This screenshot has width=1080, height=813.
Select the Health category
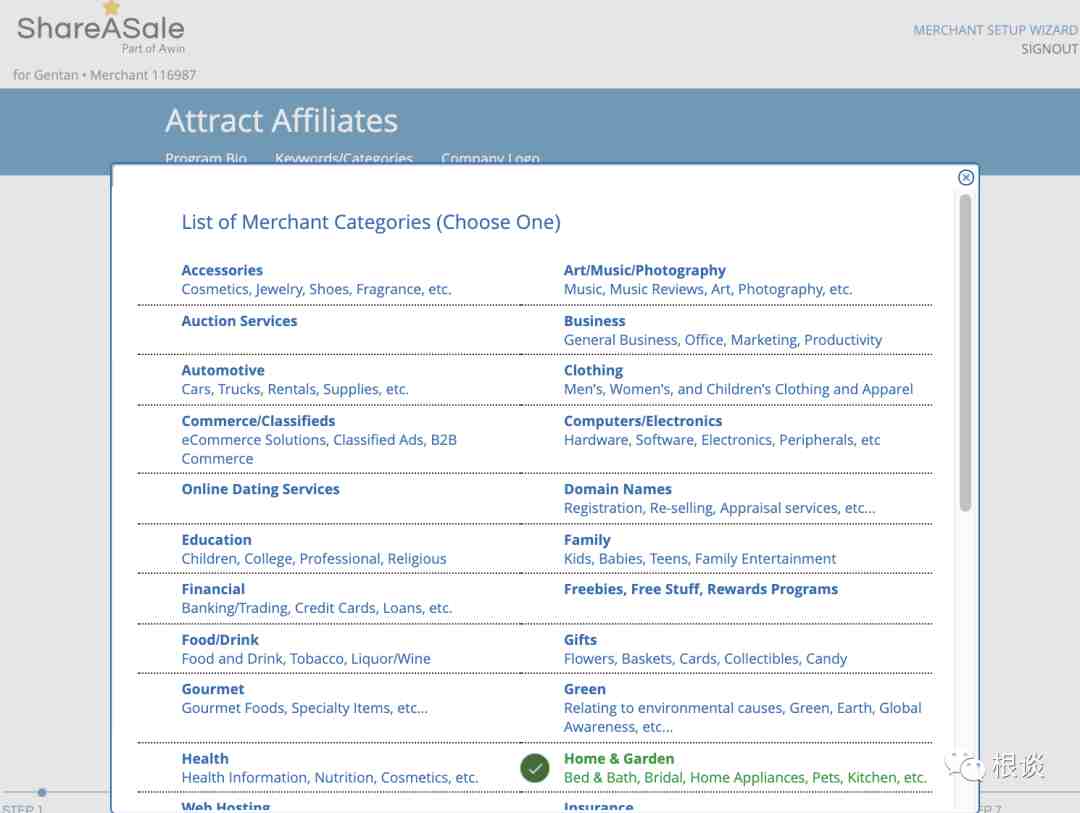click(x=205, y=759)
